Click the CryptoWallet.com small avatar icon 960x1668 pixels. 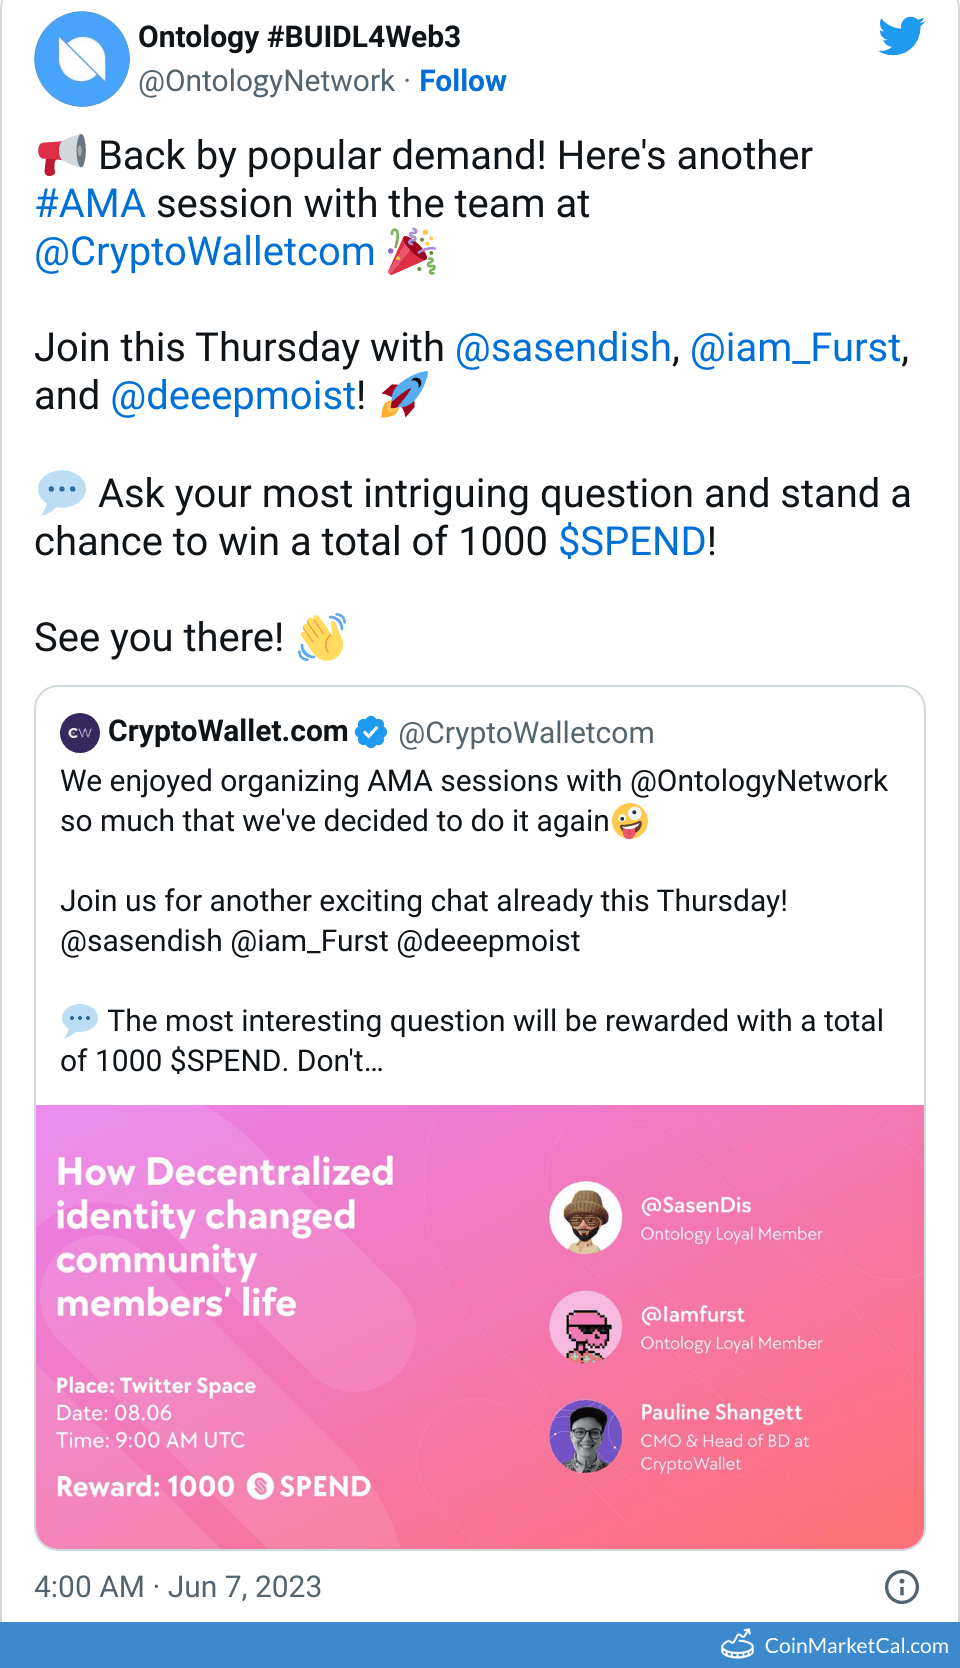pos(80,733)
